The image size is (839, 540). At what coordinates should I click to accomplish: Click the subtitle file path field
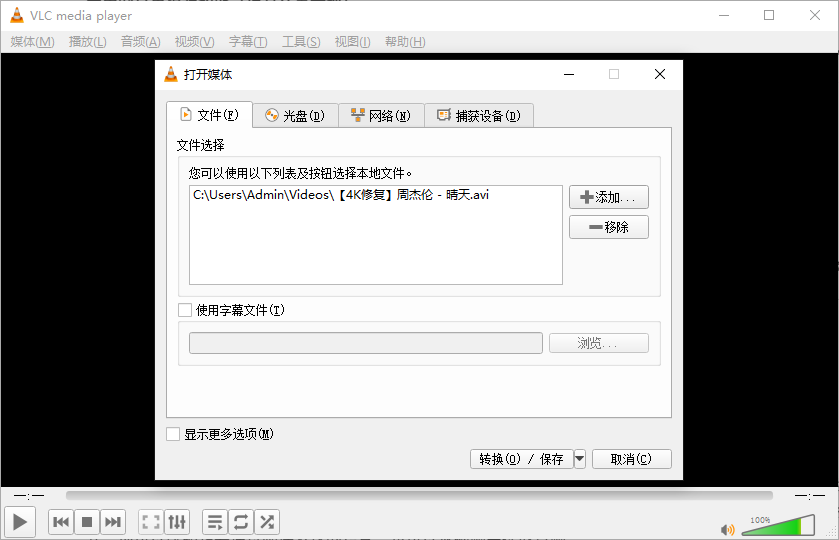tap(365, 343)
